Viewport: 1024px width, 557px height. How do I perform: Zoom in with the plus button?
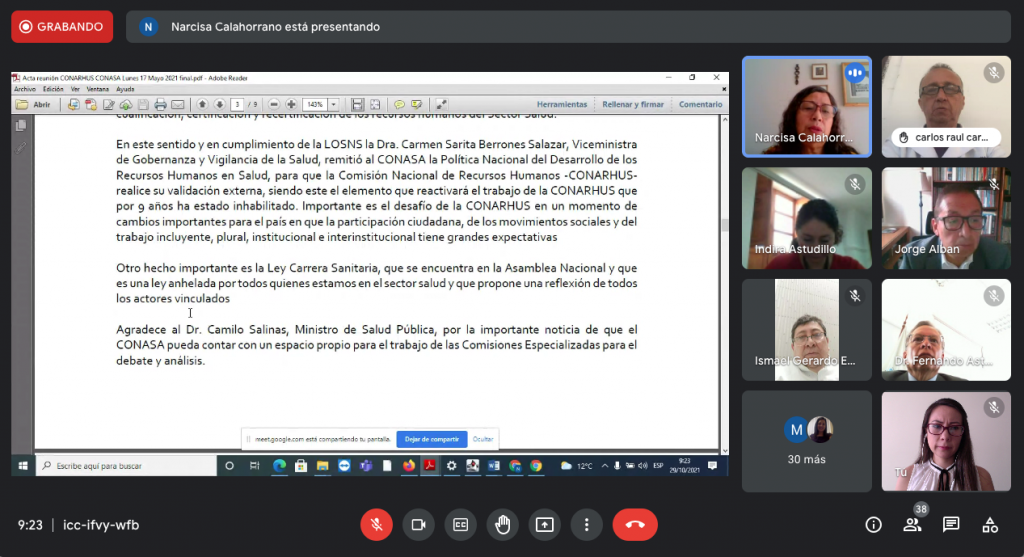[291, 104]
